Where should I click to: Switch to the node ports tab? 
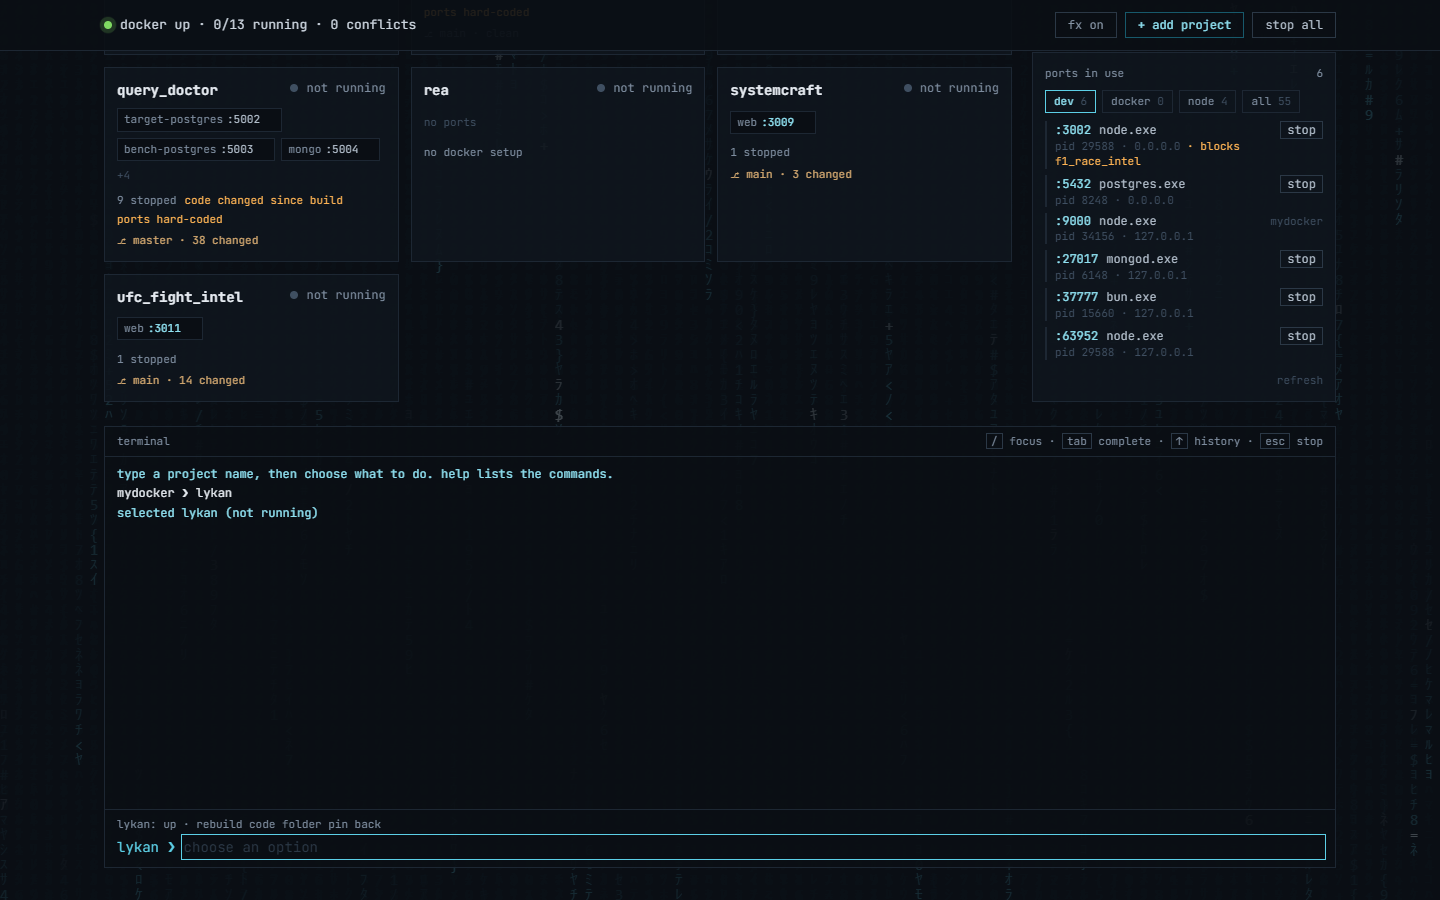click(x=1207, y=101)
